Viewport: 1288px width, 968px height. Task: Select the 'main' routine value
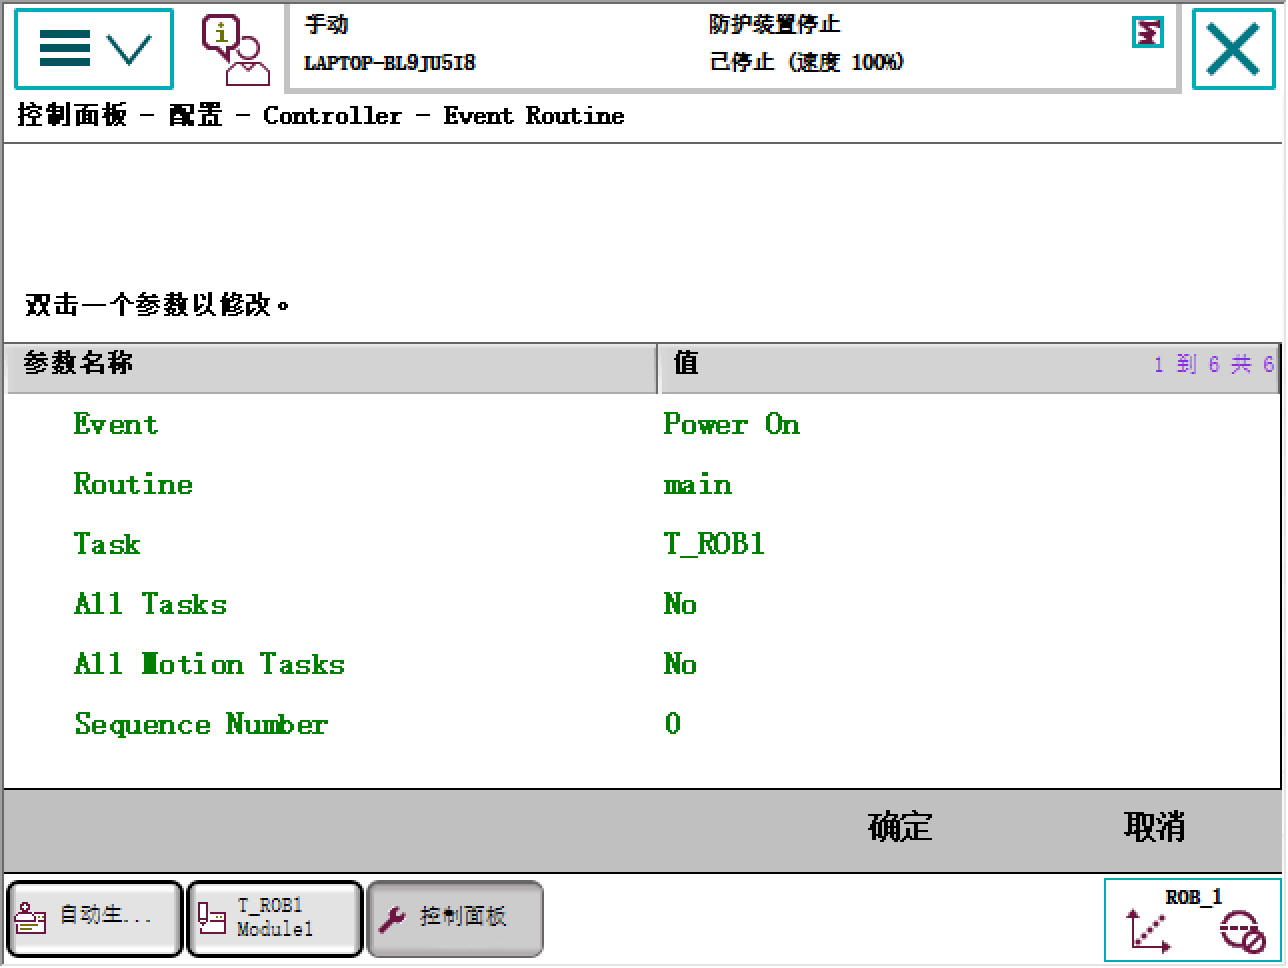click(698, 485)
